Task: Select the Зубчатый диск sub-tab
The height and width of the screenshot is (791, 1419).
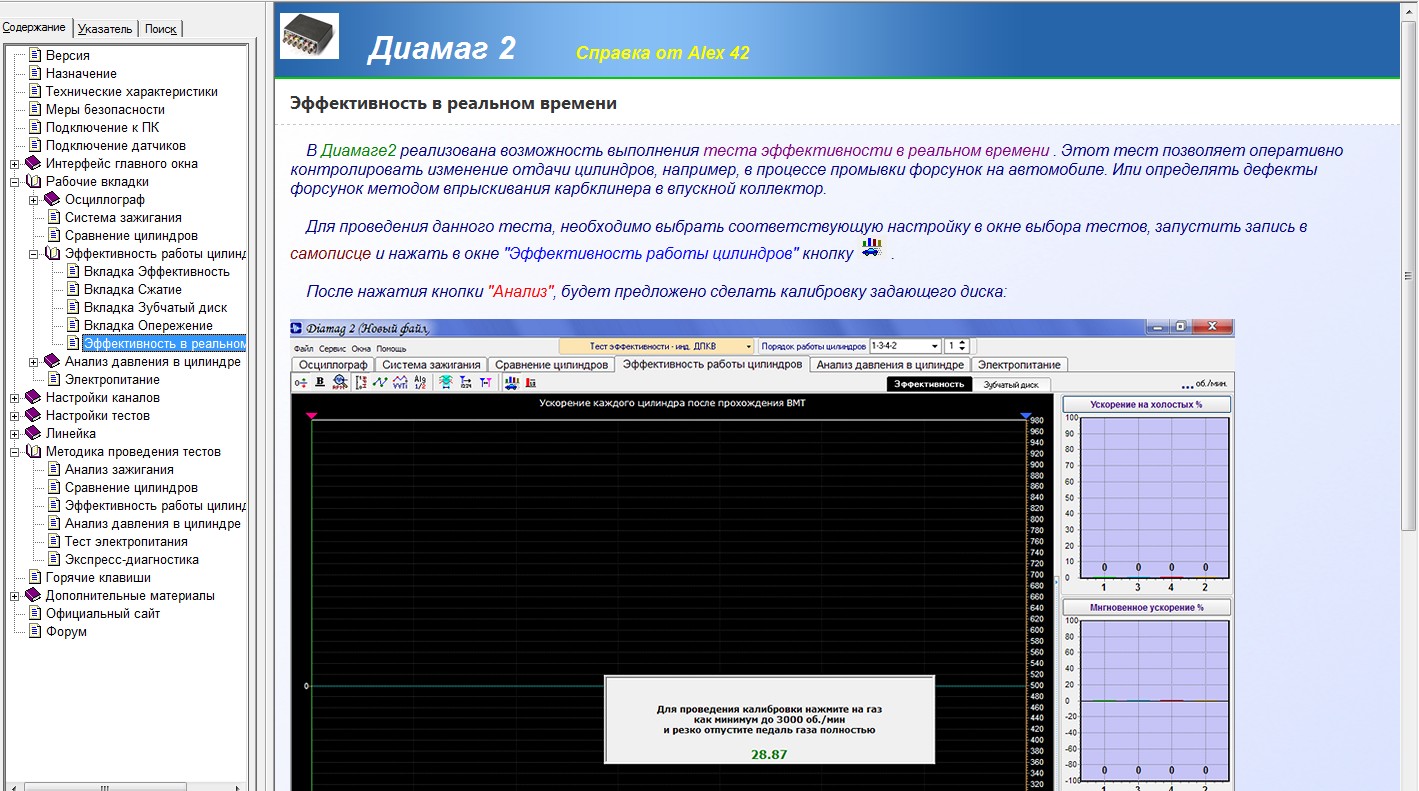Action: [1010, 384]
